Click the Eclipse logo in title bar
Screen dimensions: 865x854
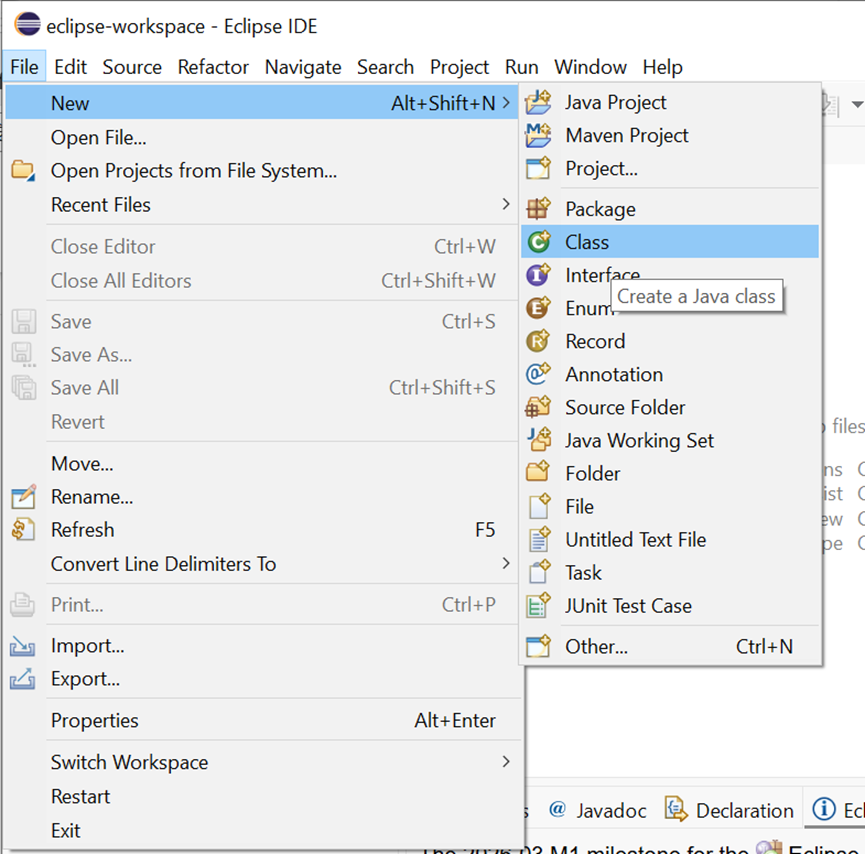(x=27, y=24)
